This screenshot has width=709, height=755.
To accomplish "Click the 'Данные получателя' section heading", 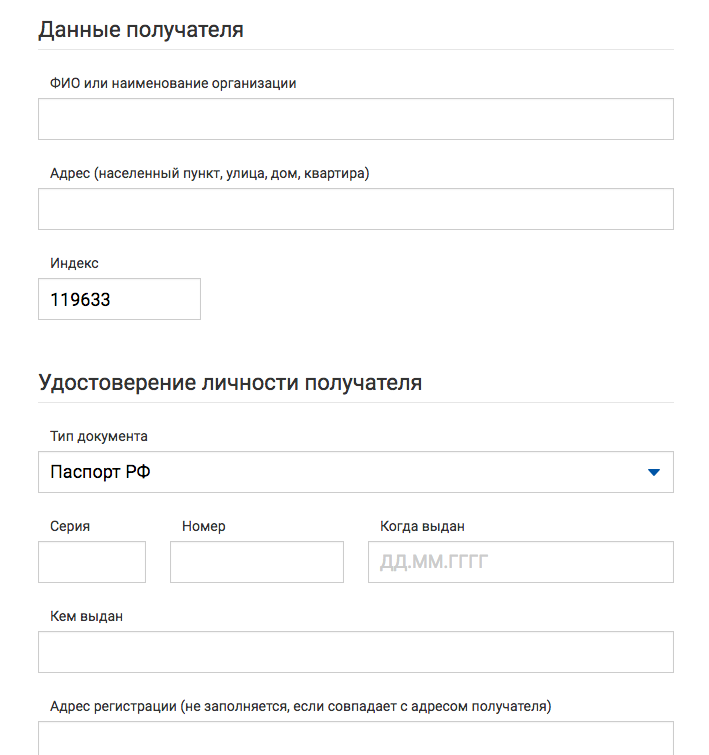I will [x=141, y=30].
